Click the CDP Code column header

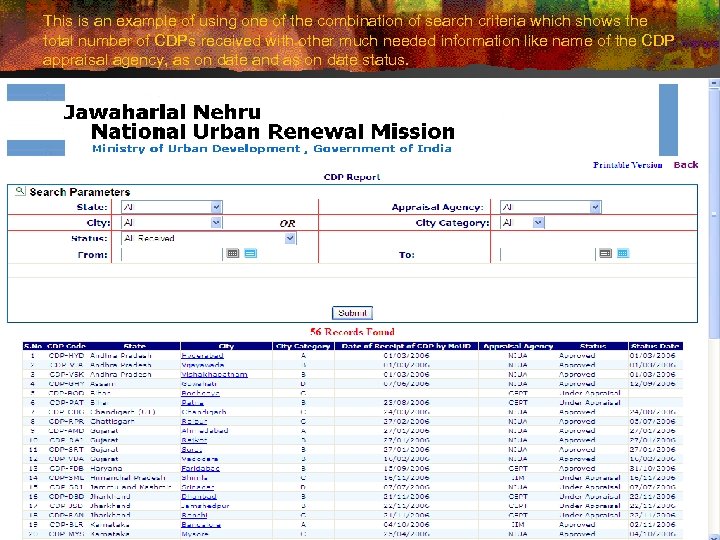click(67, 346)
